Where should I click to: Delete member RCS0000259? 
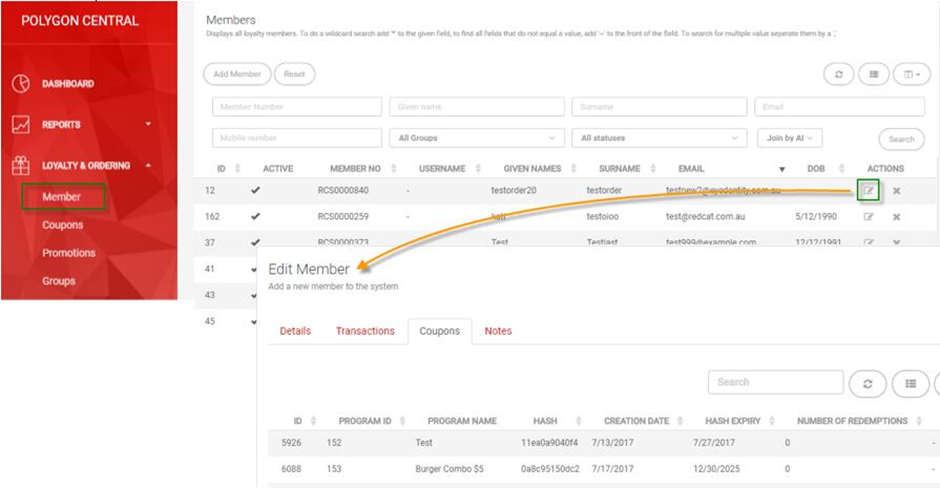click(x=896, y=217)
